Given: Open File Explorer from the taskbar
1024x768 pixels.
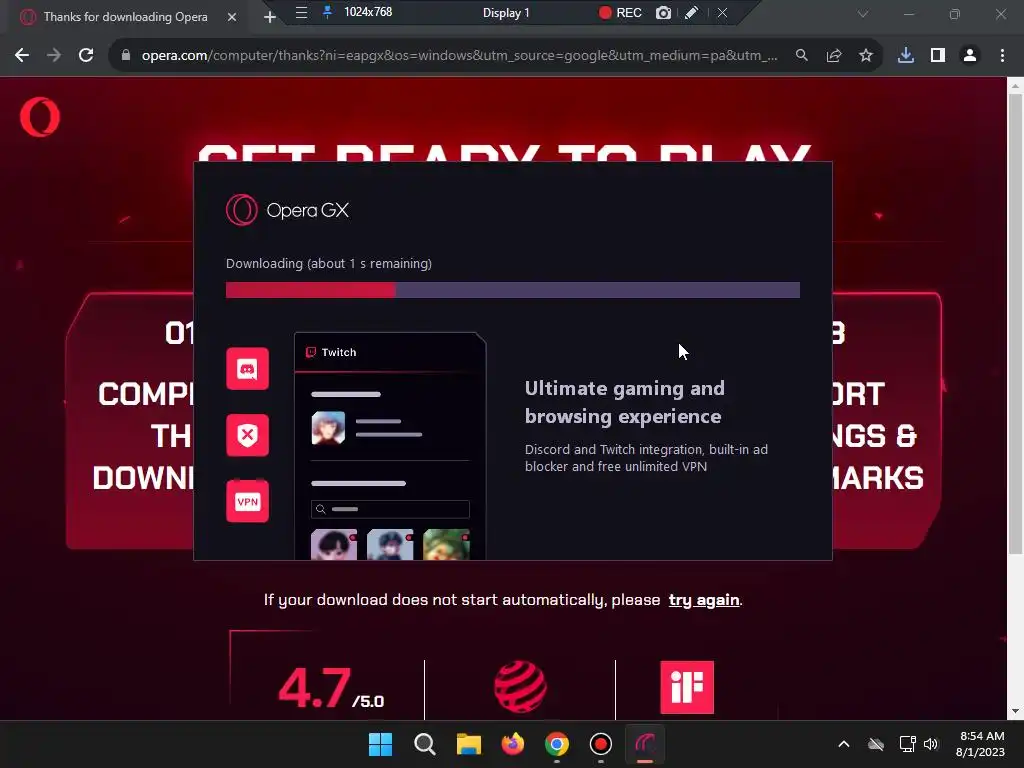Looking at the screenshot, I should [x=468, y=744].
